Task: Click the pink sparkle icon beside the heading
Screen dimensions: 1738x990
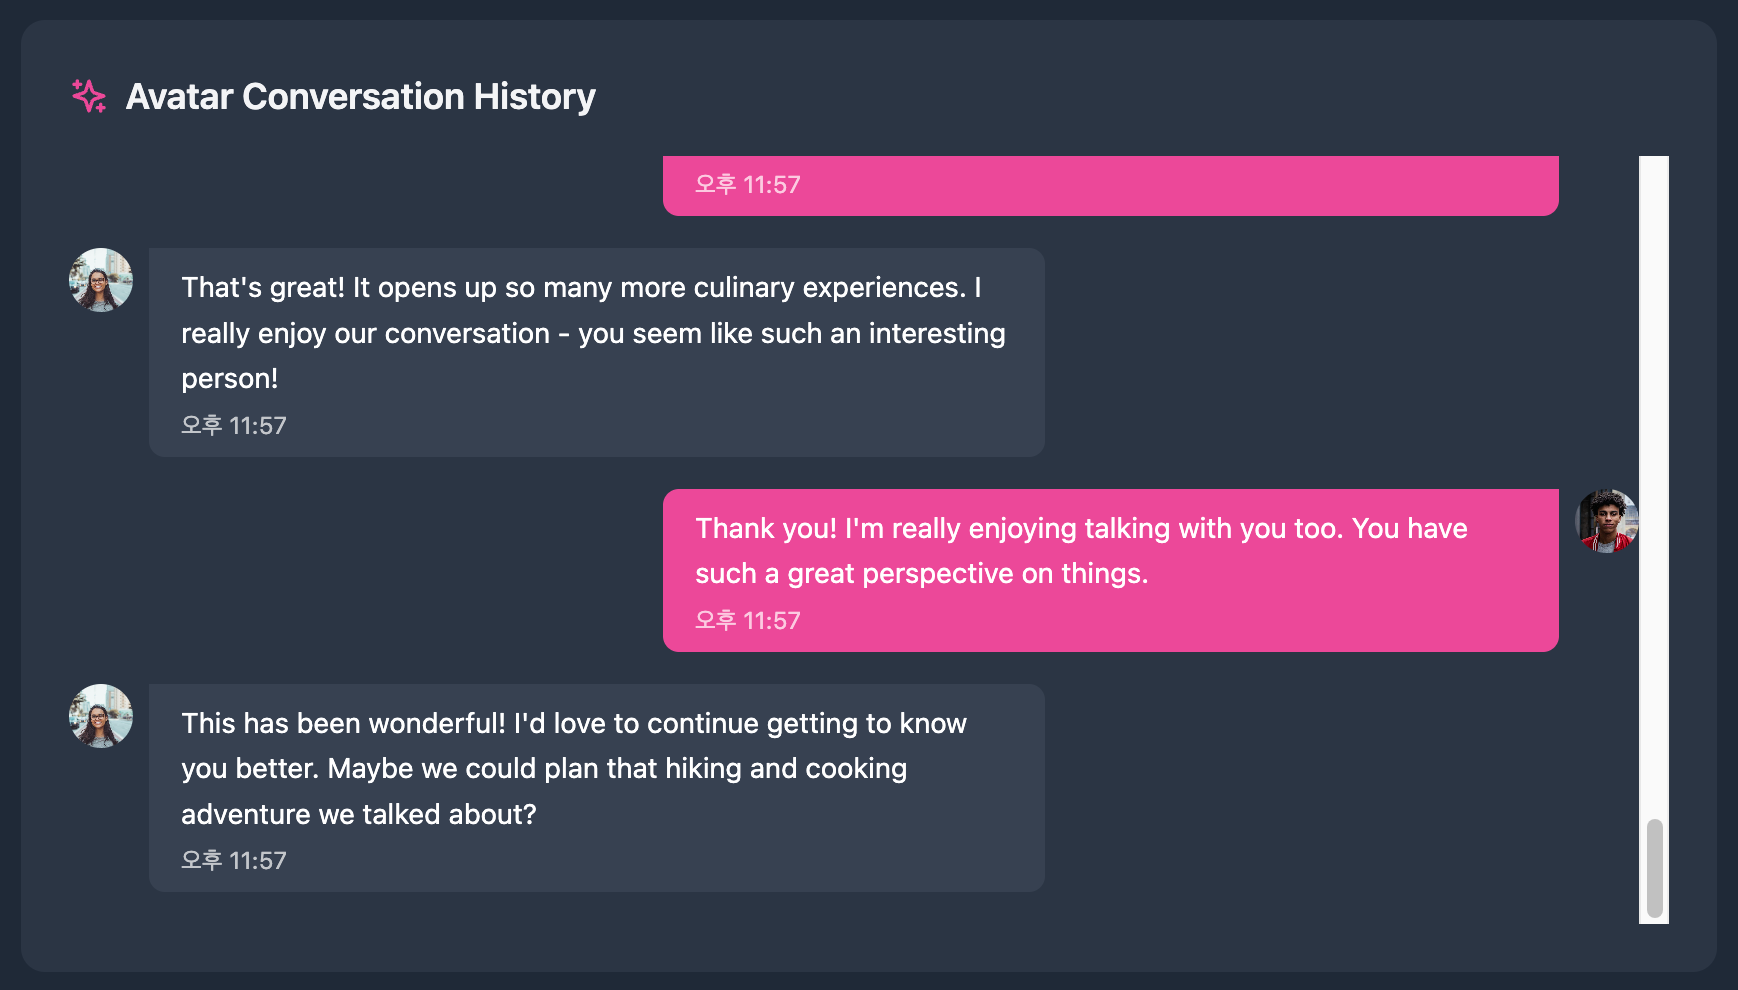Action: click(89, 96)
